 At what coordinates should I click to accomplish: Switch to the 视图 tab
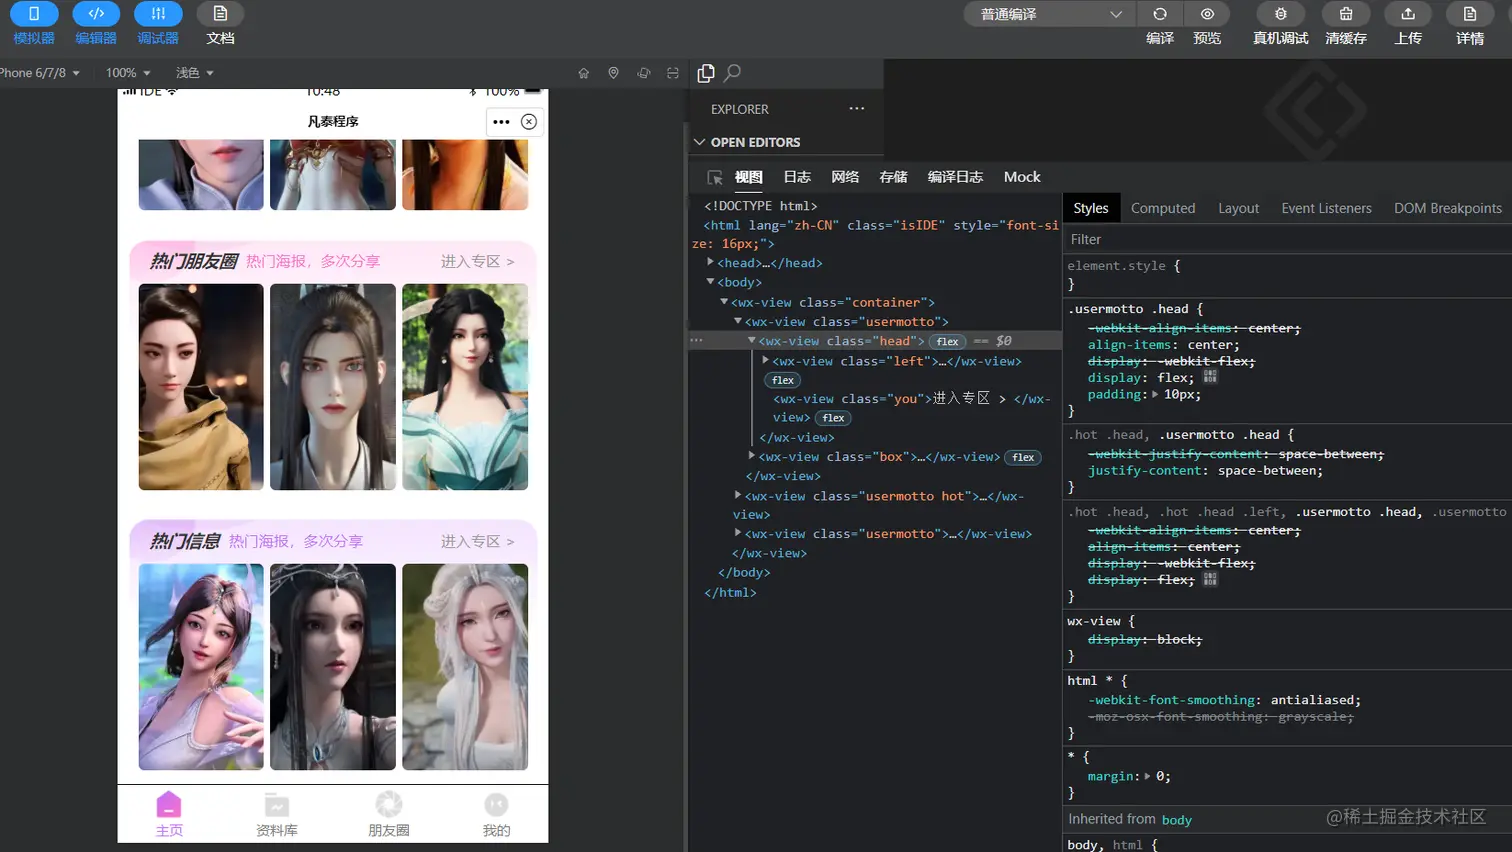click(749, 177)
